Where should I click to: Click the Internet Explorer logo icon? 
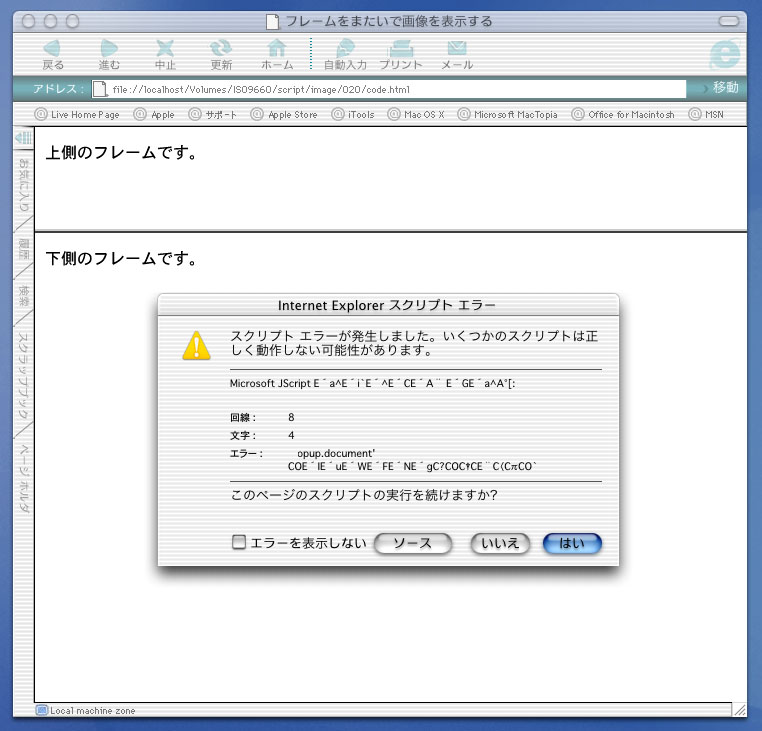tap(725, 54)
